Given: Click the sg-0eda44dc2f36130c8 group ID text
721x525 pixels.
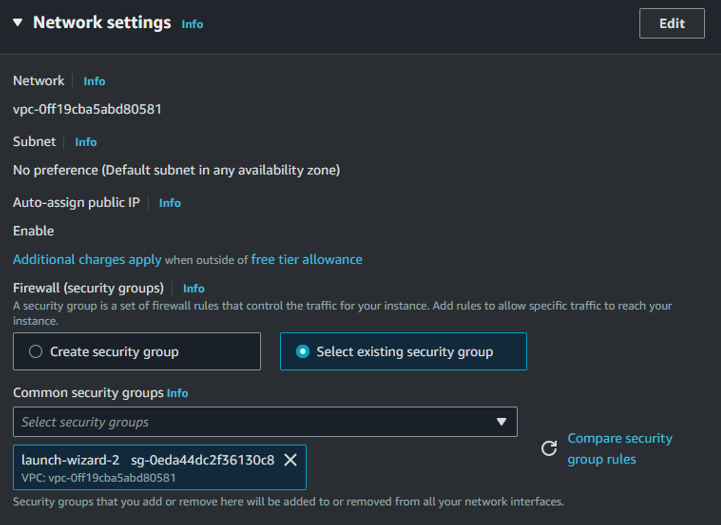Looking at the screenshot, I should (x=203, y=460).
